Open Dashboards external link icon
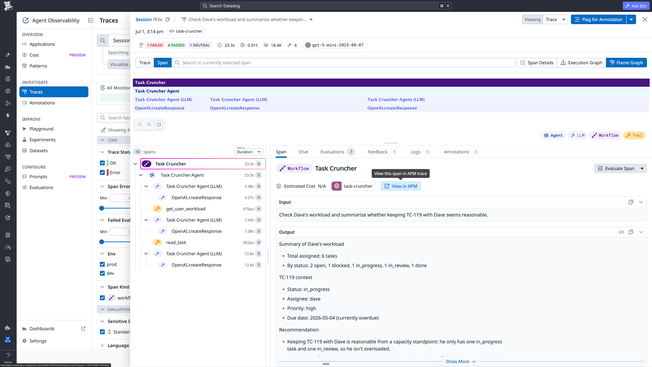The image size is (652, 367). [x=83, y=329]
